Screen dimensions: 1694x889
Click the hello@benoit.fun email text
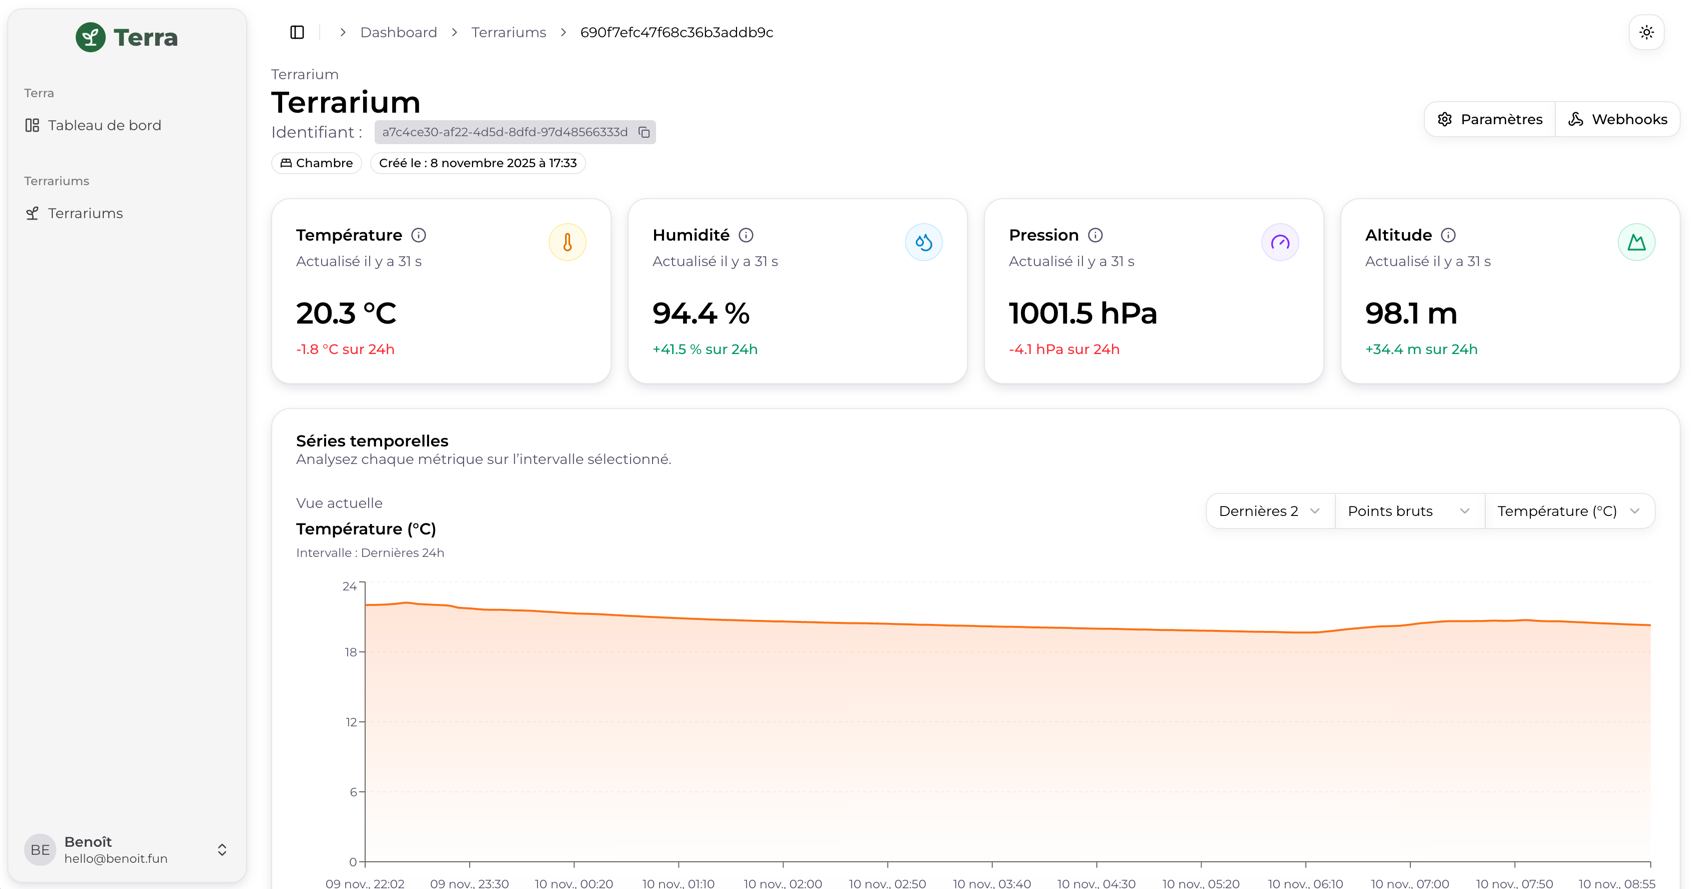[116, 859]
